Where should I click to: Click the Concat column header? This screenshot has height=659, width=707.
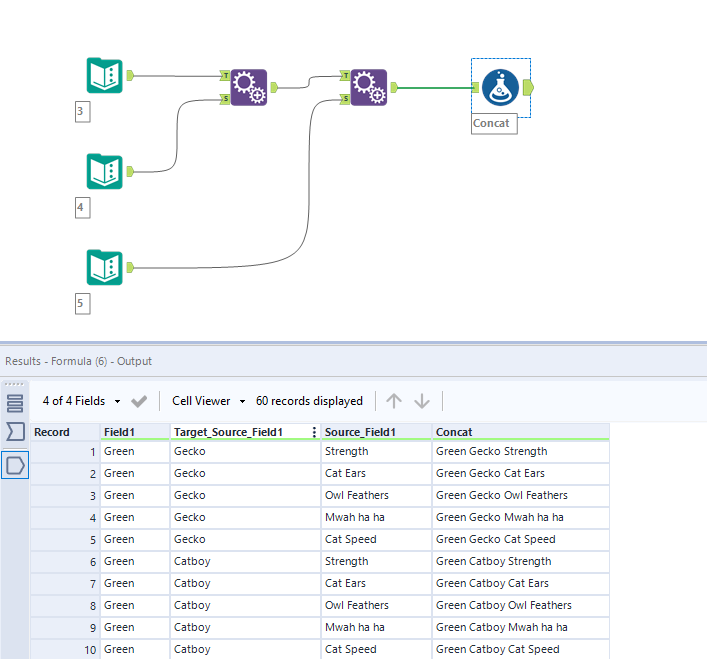(455, 432)
